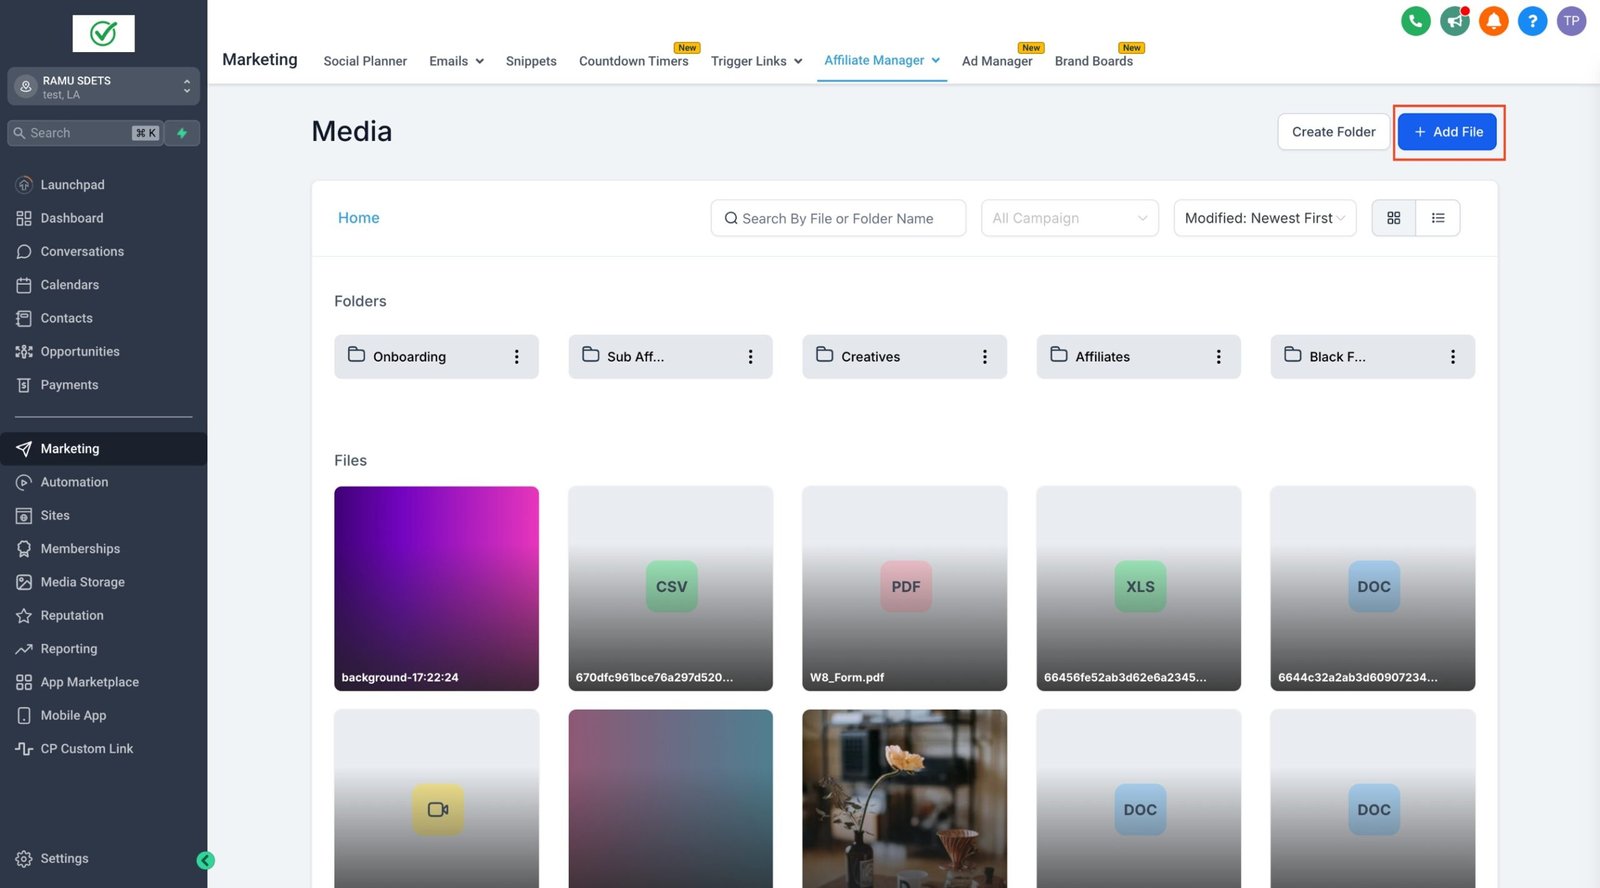
Task: Open Media Storage in sidebar
Action: 82,582
